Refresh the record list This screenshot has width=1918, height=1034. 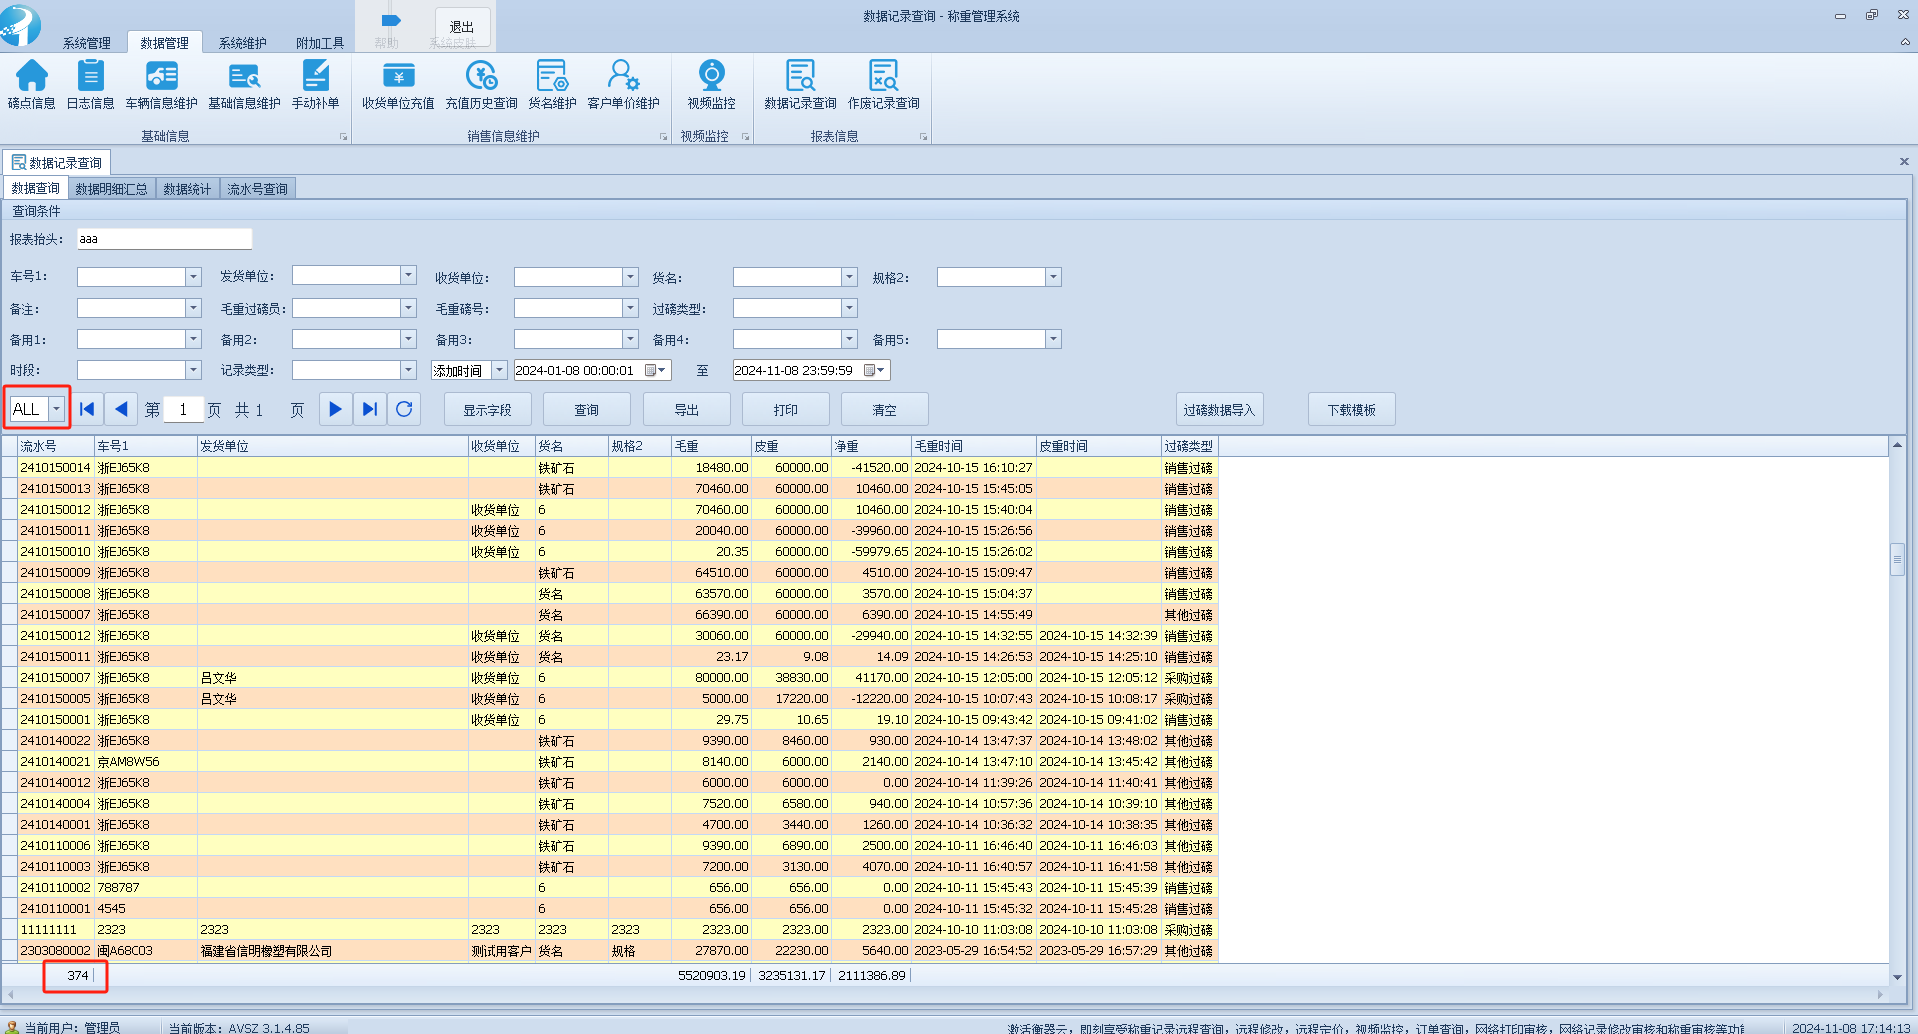pos(404,409)
